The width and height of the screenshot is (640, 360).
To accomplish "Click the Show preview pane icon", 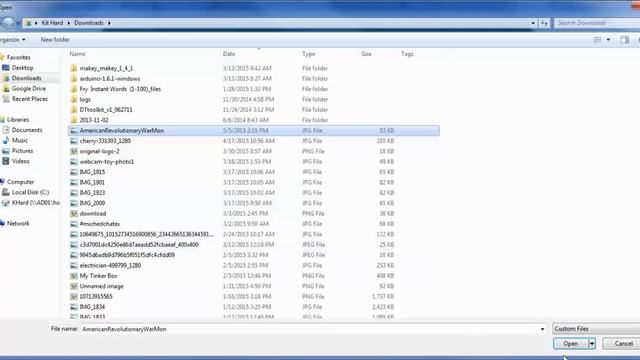I will point(624,40).
